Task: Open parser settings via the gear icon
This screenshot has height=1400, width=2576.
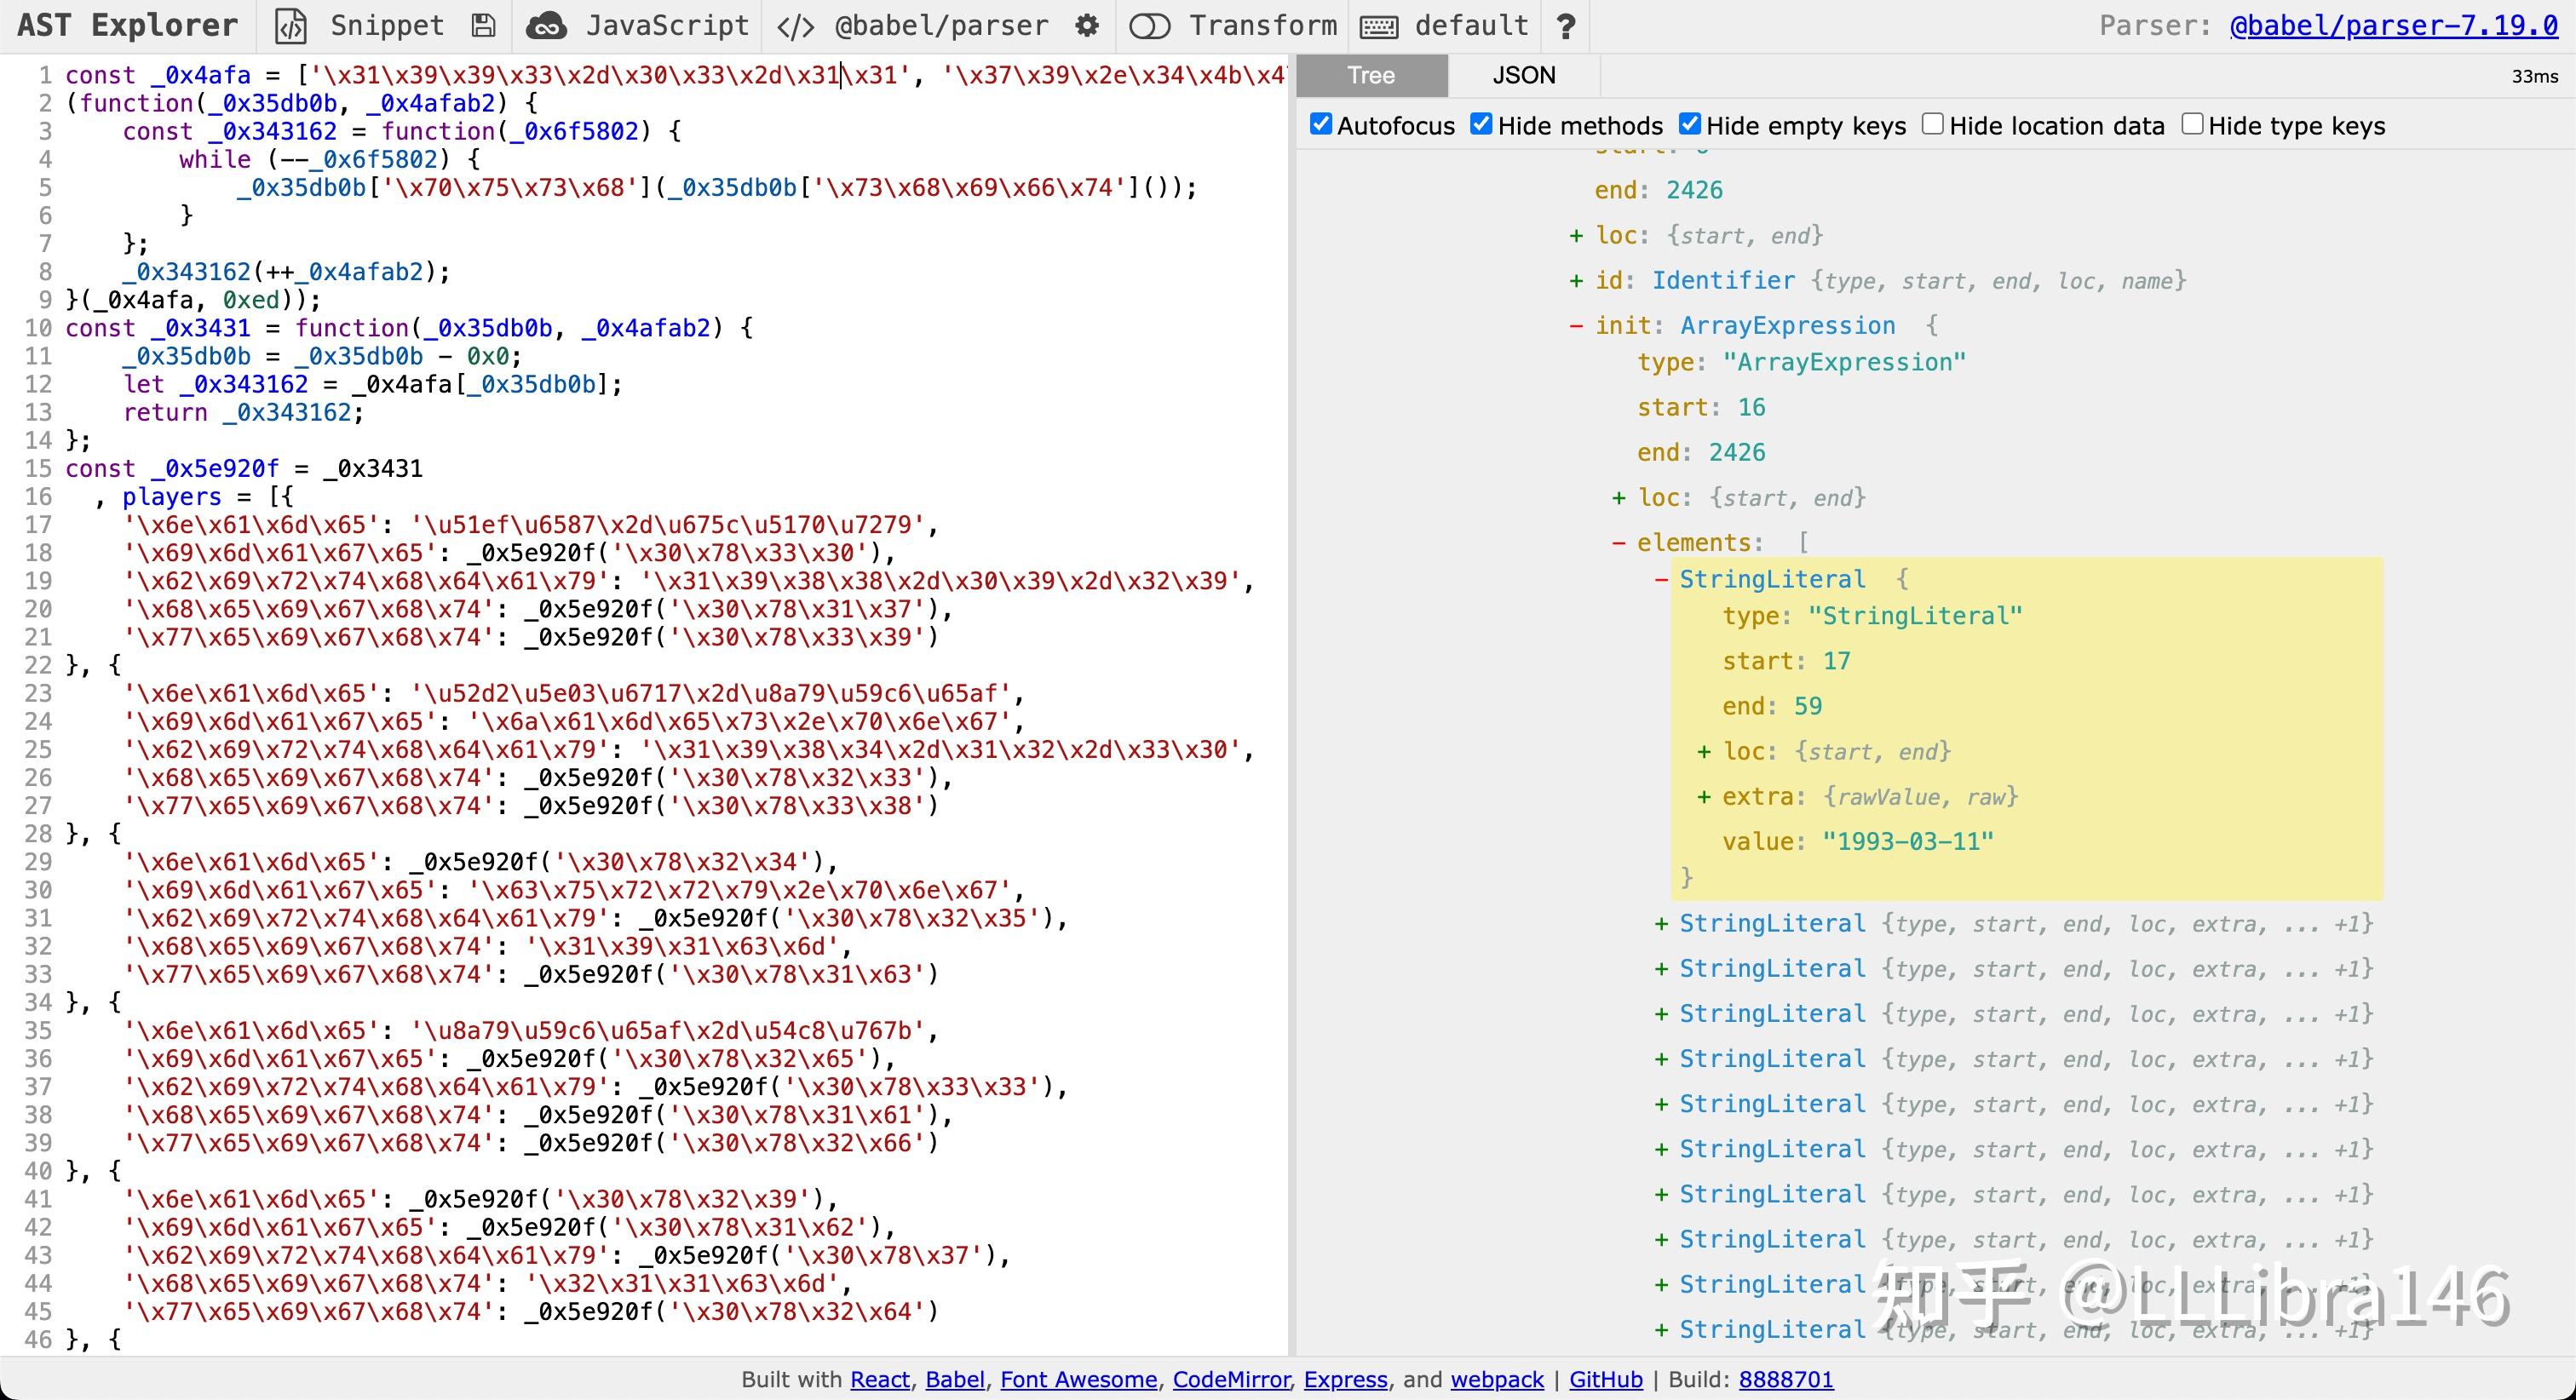Action: pyautogui.click(x=1087, y=26)
